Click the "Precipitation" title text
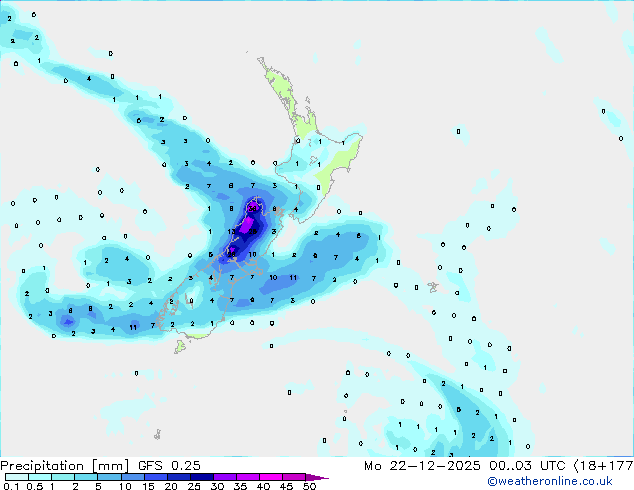 (x=42, y=466)
